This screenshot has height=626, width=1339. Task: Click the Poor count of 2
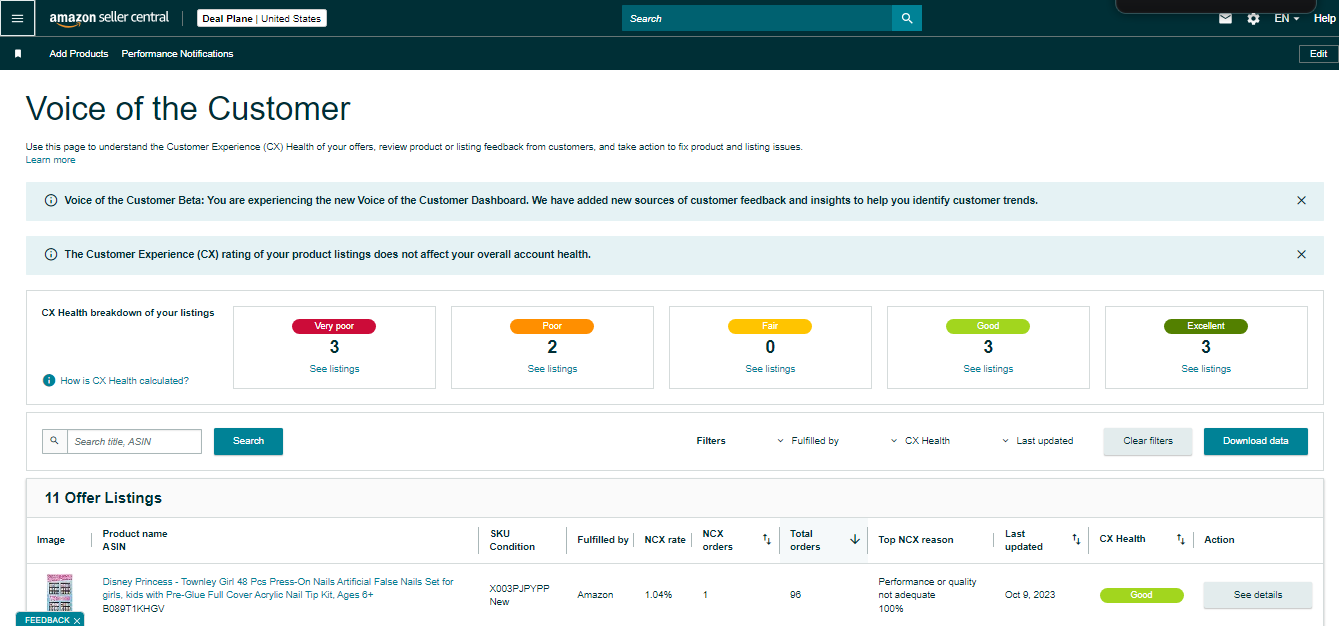552,347
